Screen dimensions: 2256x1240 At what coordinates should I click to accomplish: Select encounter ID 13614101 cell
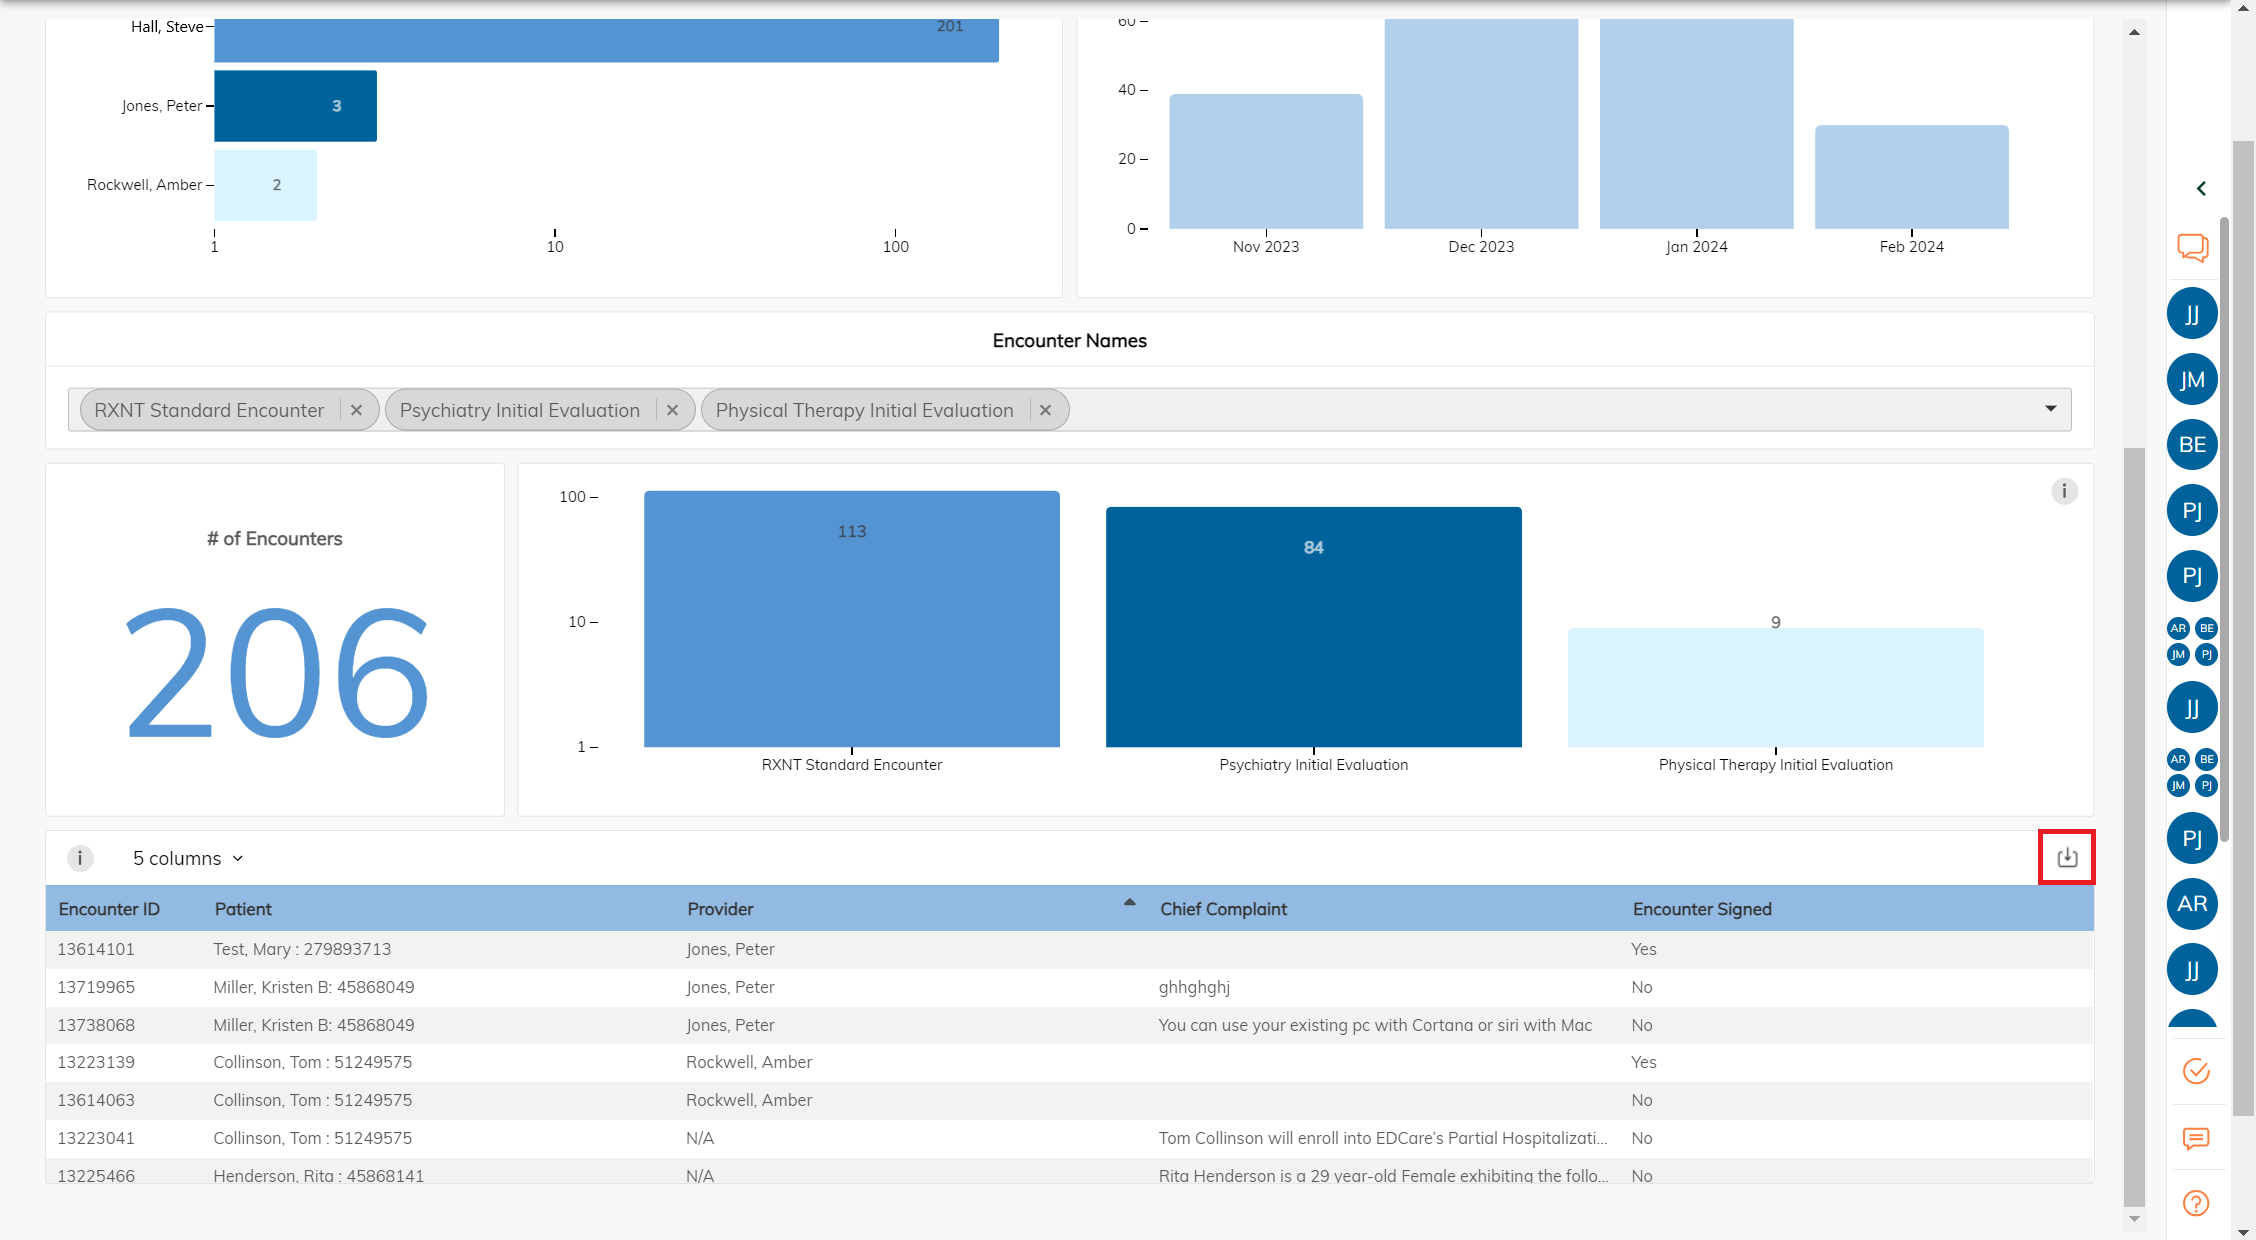click(96, 949)
